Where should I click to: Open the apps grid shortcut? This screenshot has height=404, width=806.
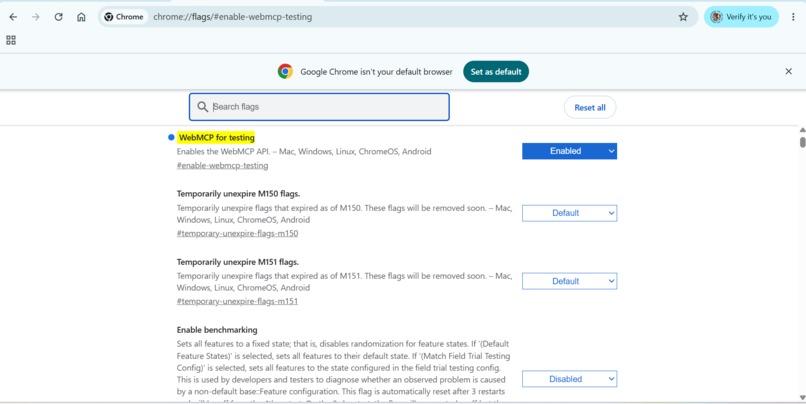click(x=11, y=40)
